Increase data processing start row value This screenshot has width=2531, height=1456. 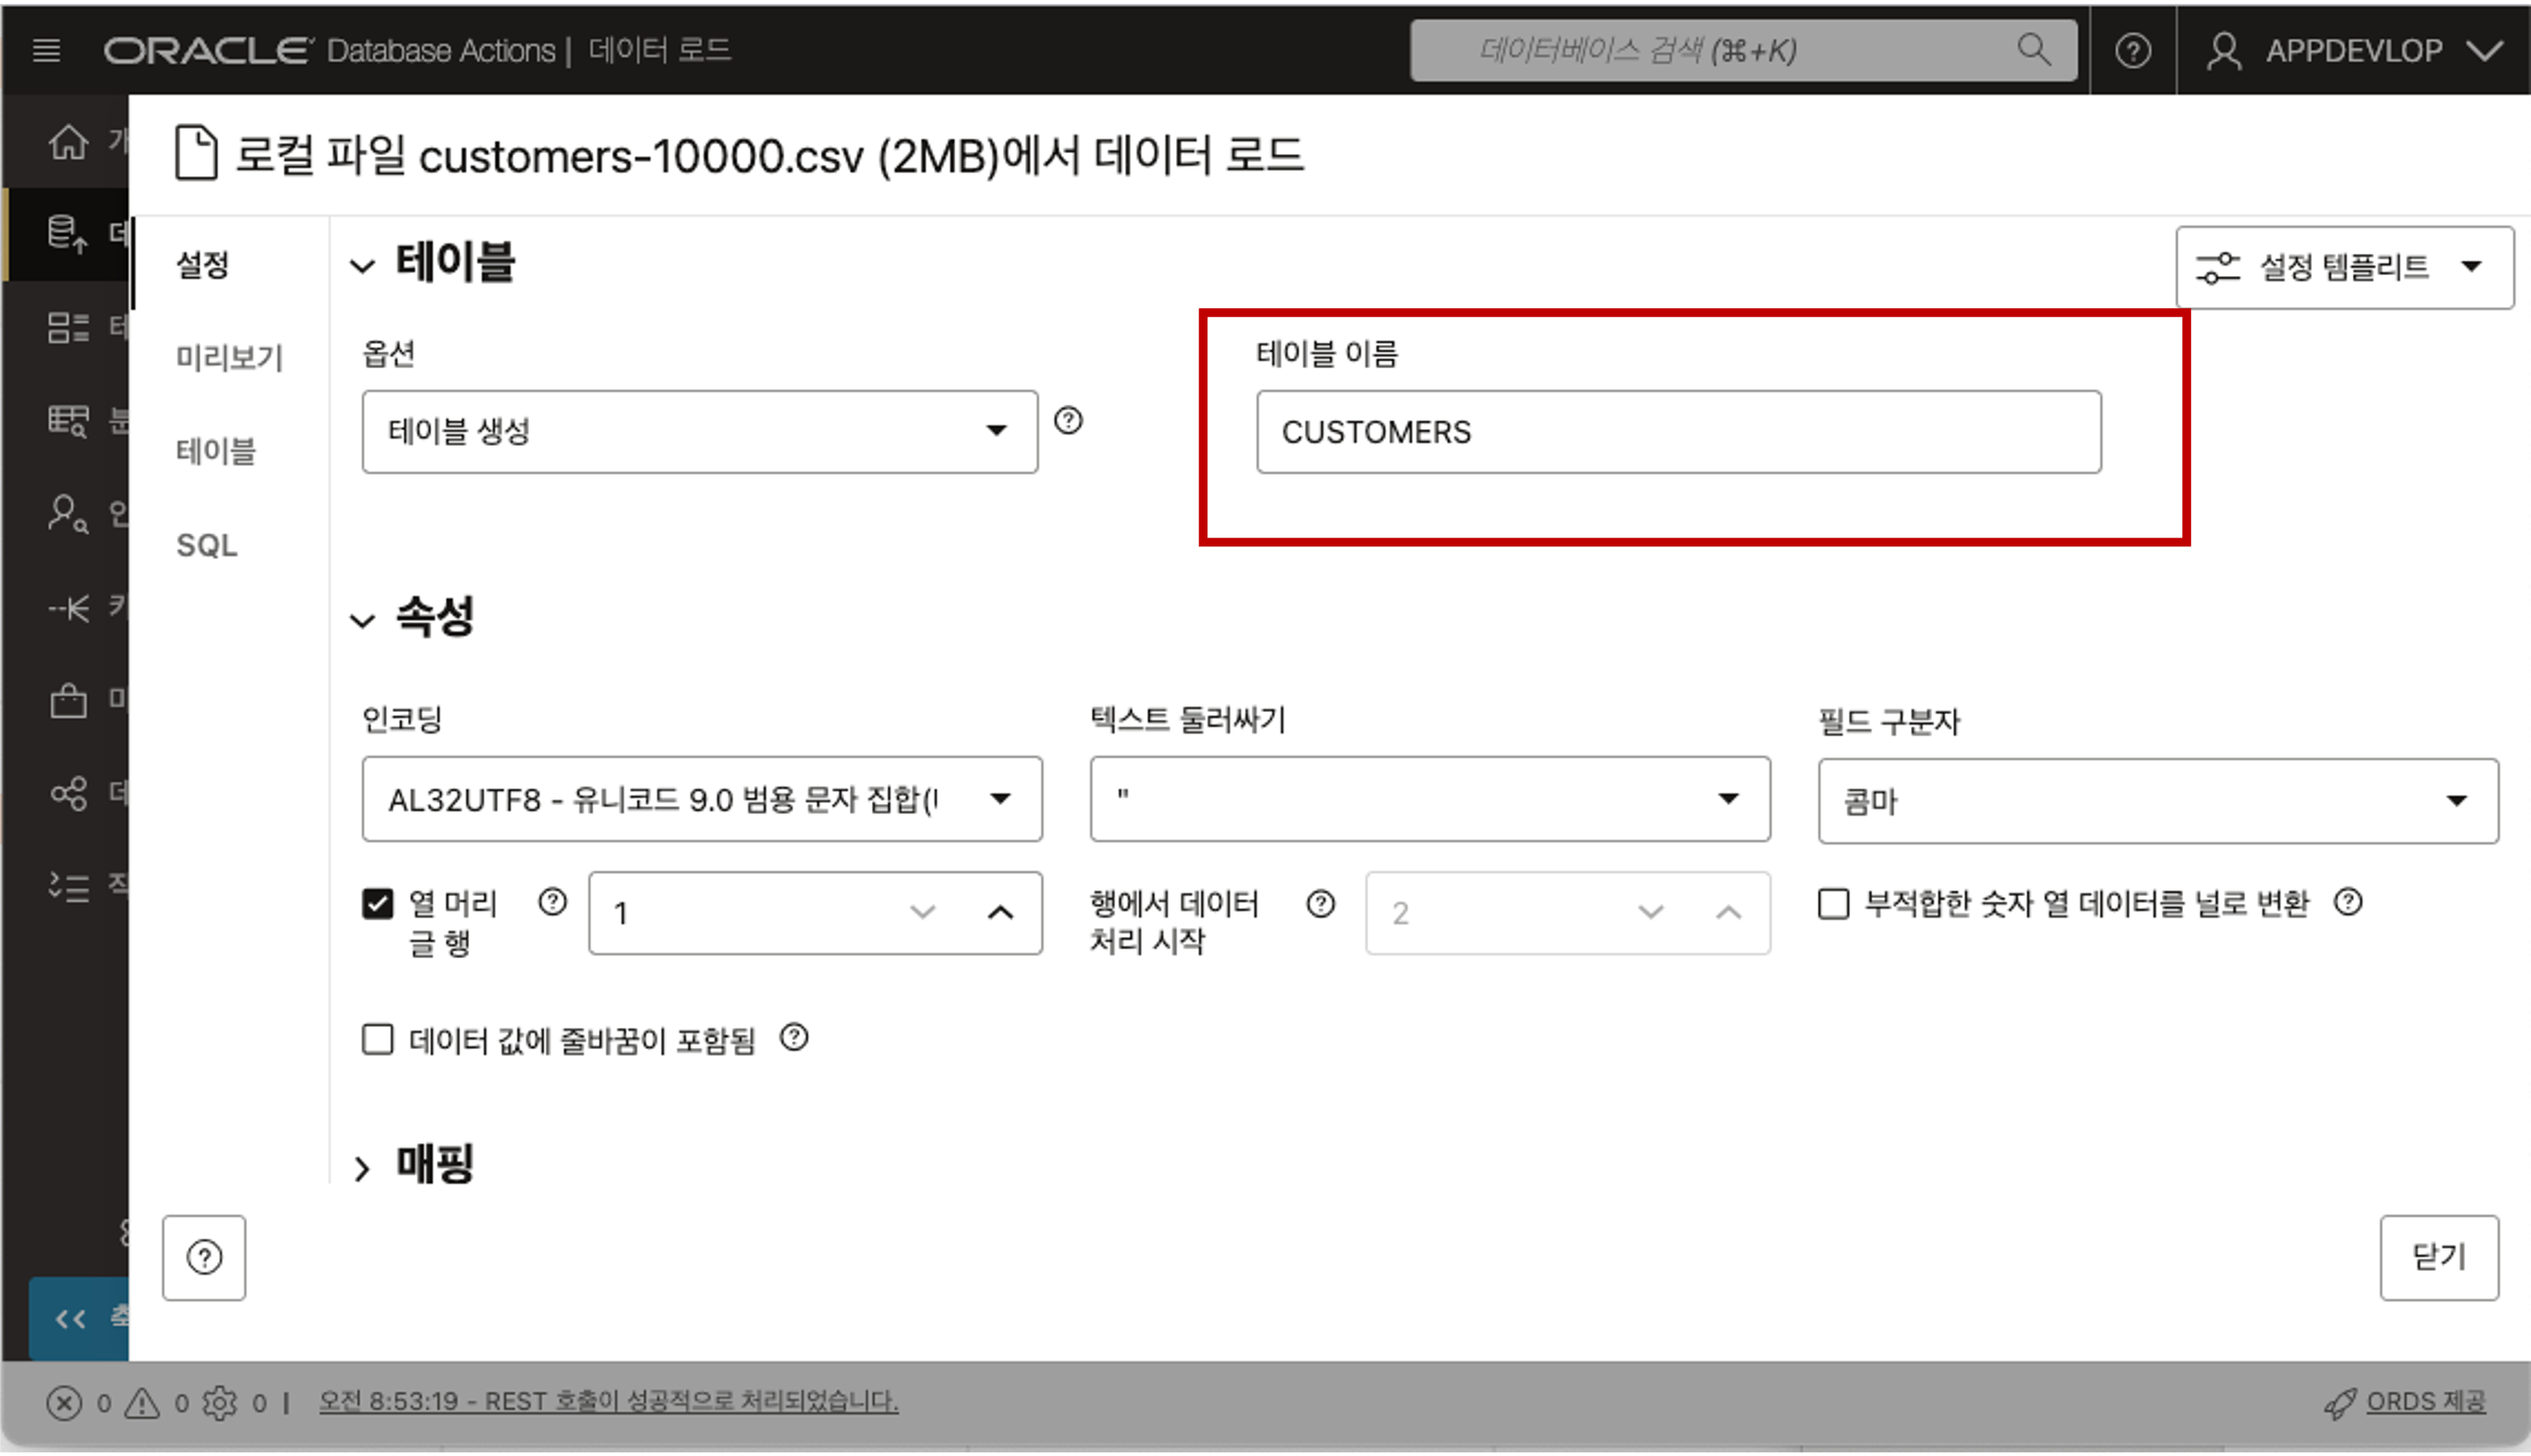(x=1728, y=912)
